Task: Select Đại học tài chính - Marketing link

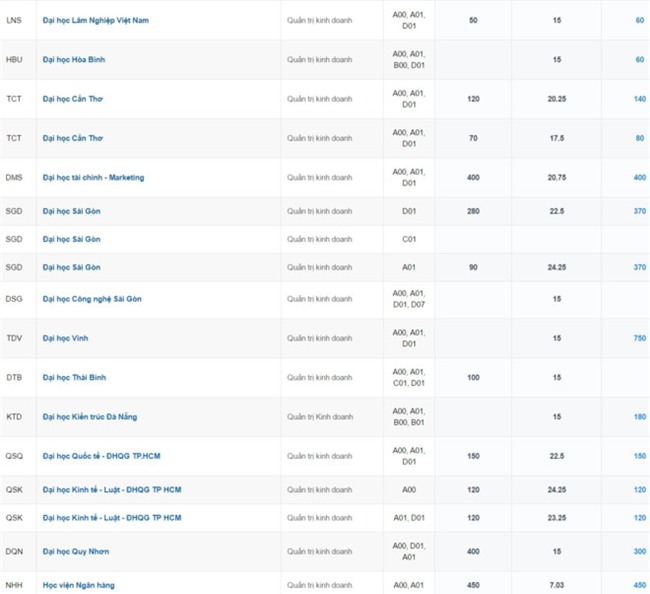Action: [x=93, y=178]
